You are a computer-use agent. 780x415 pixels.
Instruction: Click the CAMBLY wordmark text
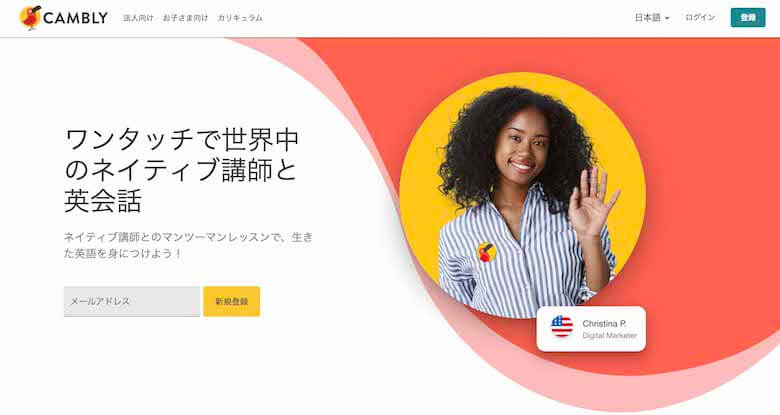coord(76,18)
